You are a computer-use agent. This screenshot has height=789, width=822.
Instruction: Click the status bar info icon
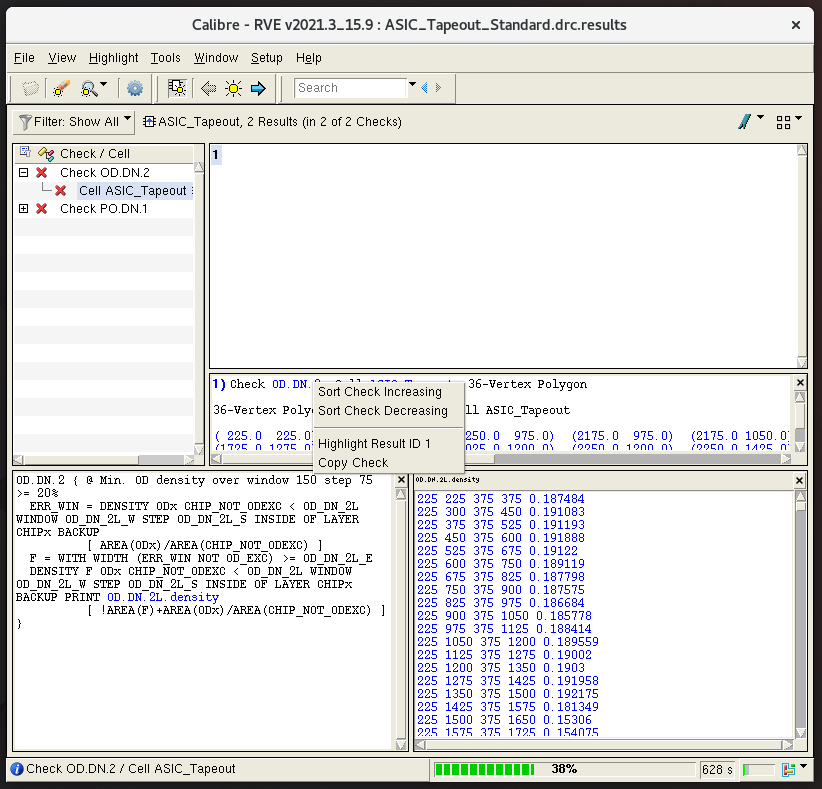(x=17, y=769)
